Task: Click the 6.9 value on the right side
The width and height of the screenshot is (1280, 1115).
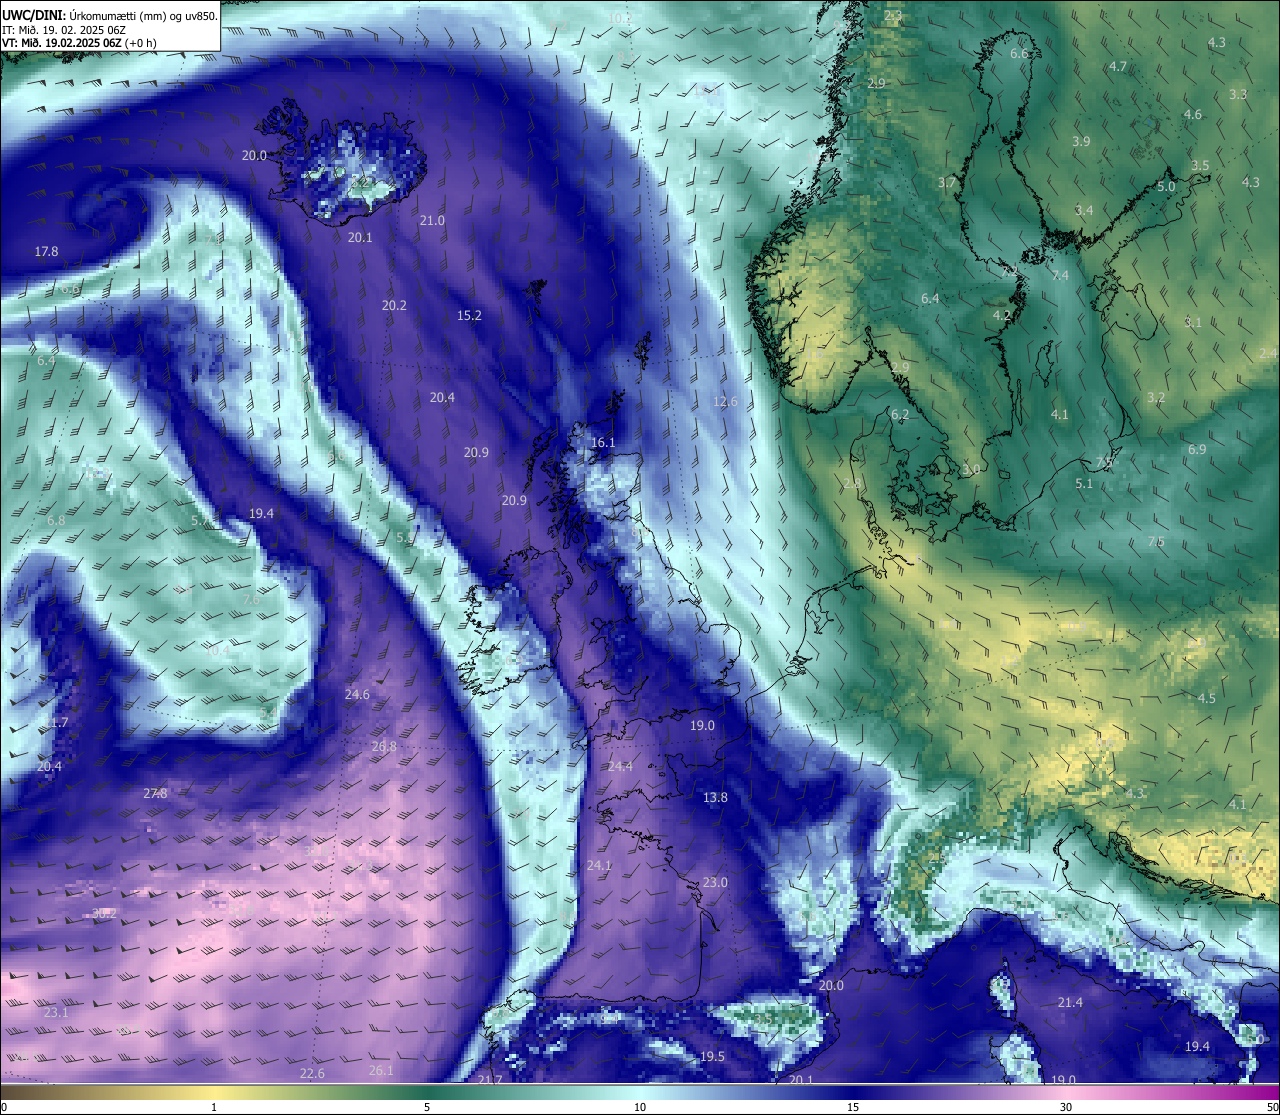Action: pos(1197,449)
